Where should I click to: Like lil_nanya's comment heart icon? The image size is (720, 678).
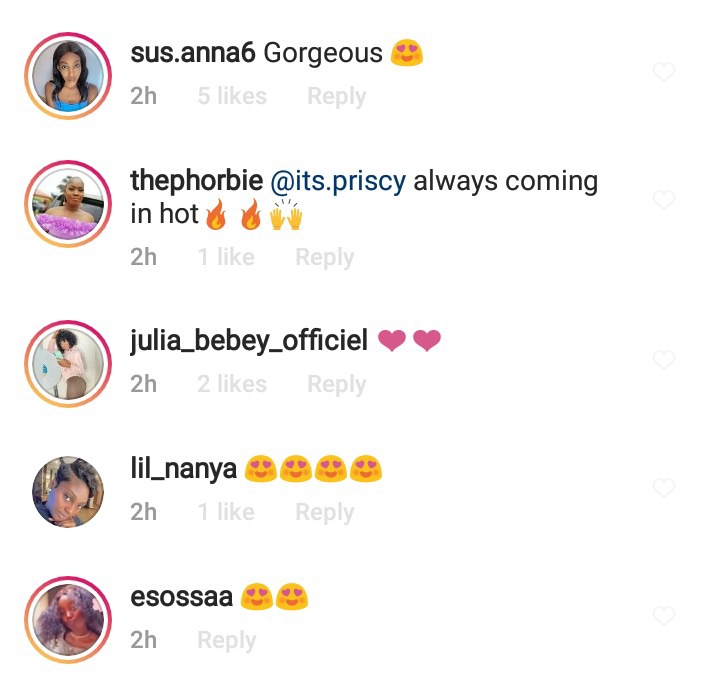pos(664,488)
